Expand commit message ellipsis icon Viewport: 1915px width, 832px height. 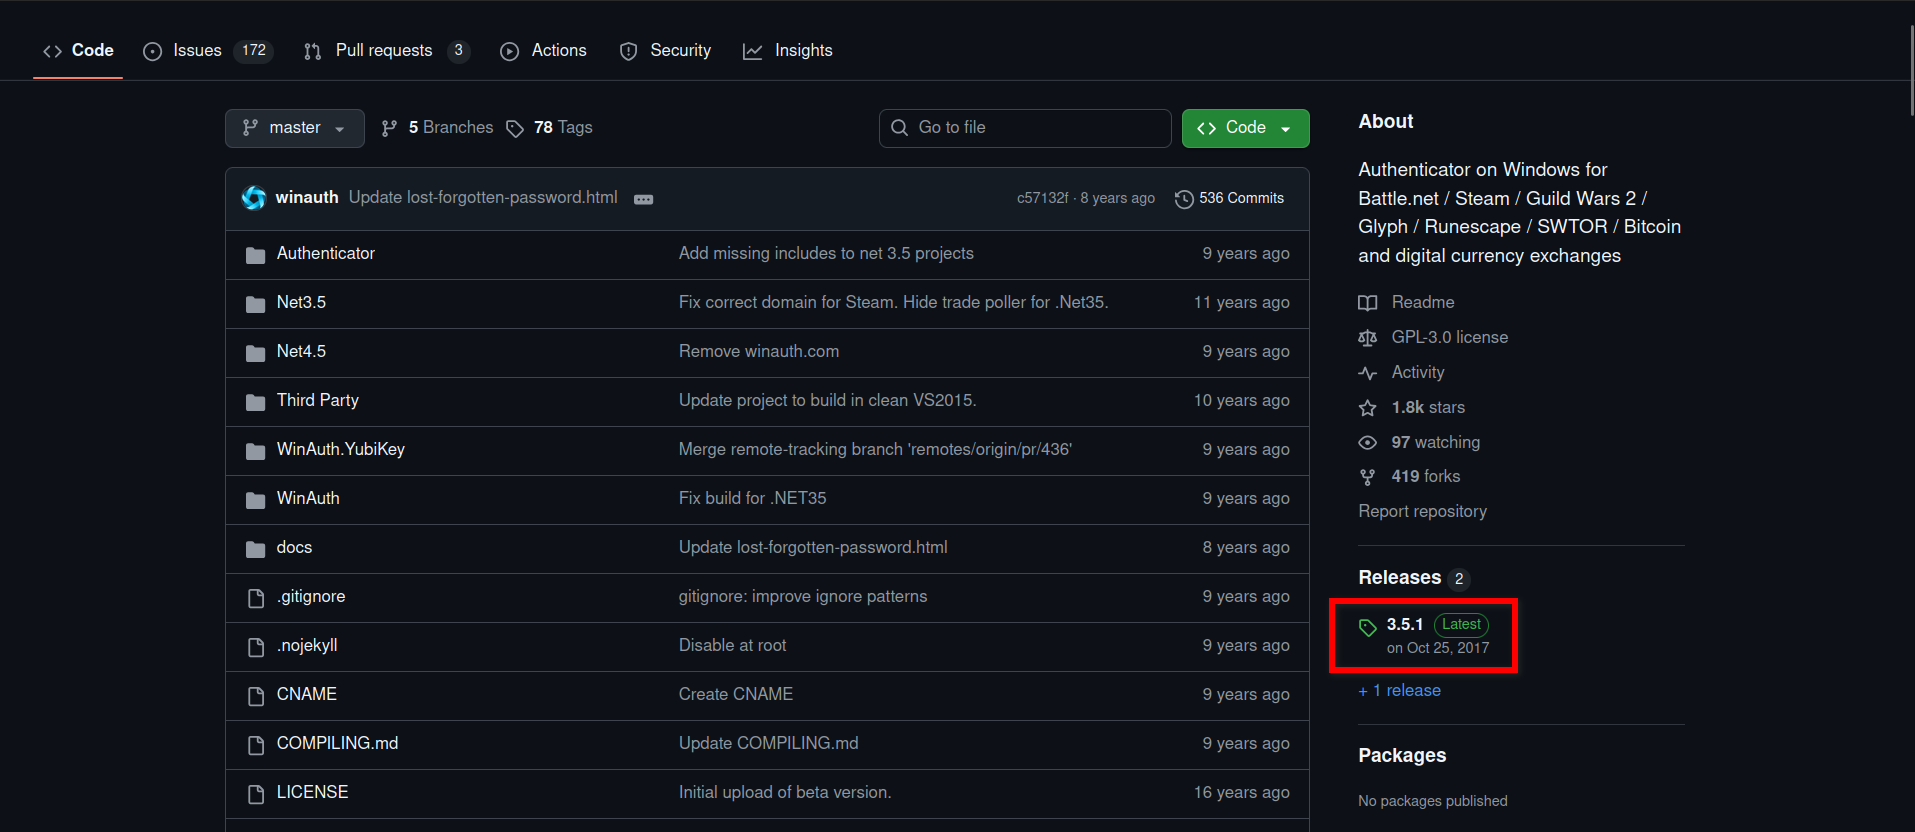click(x=643, y=199)
